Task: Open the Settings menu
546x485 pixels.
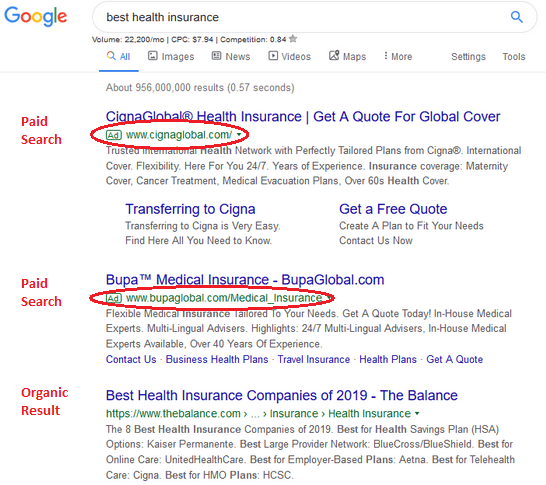Action: [468, 56]
